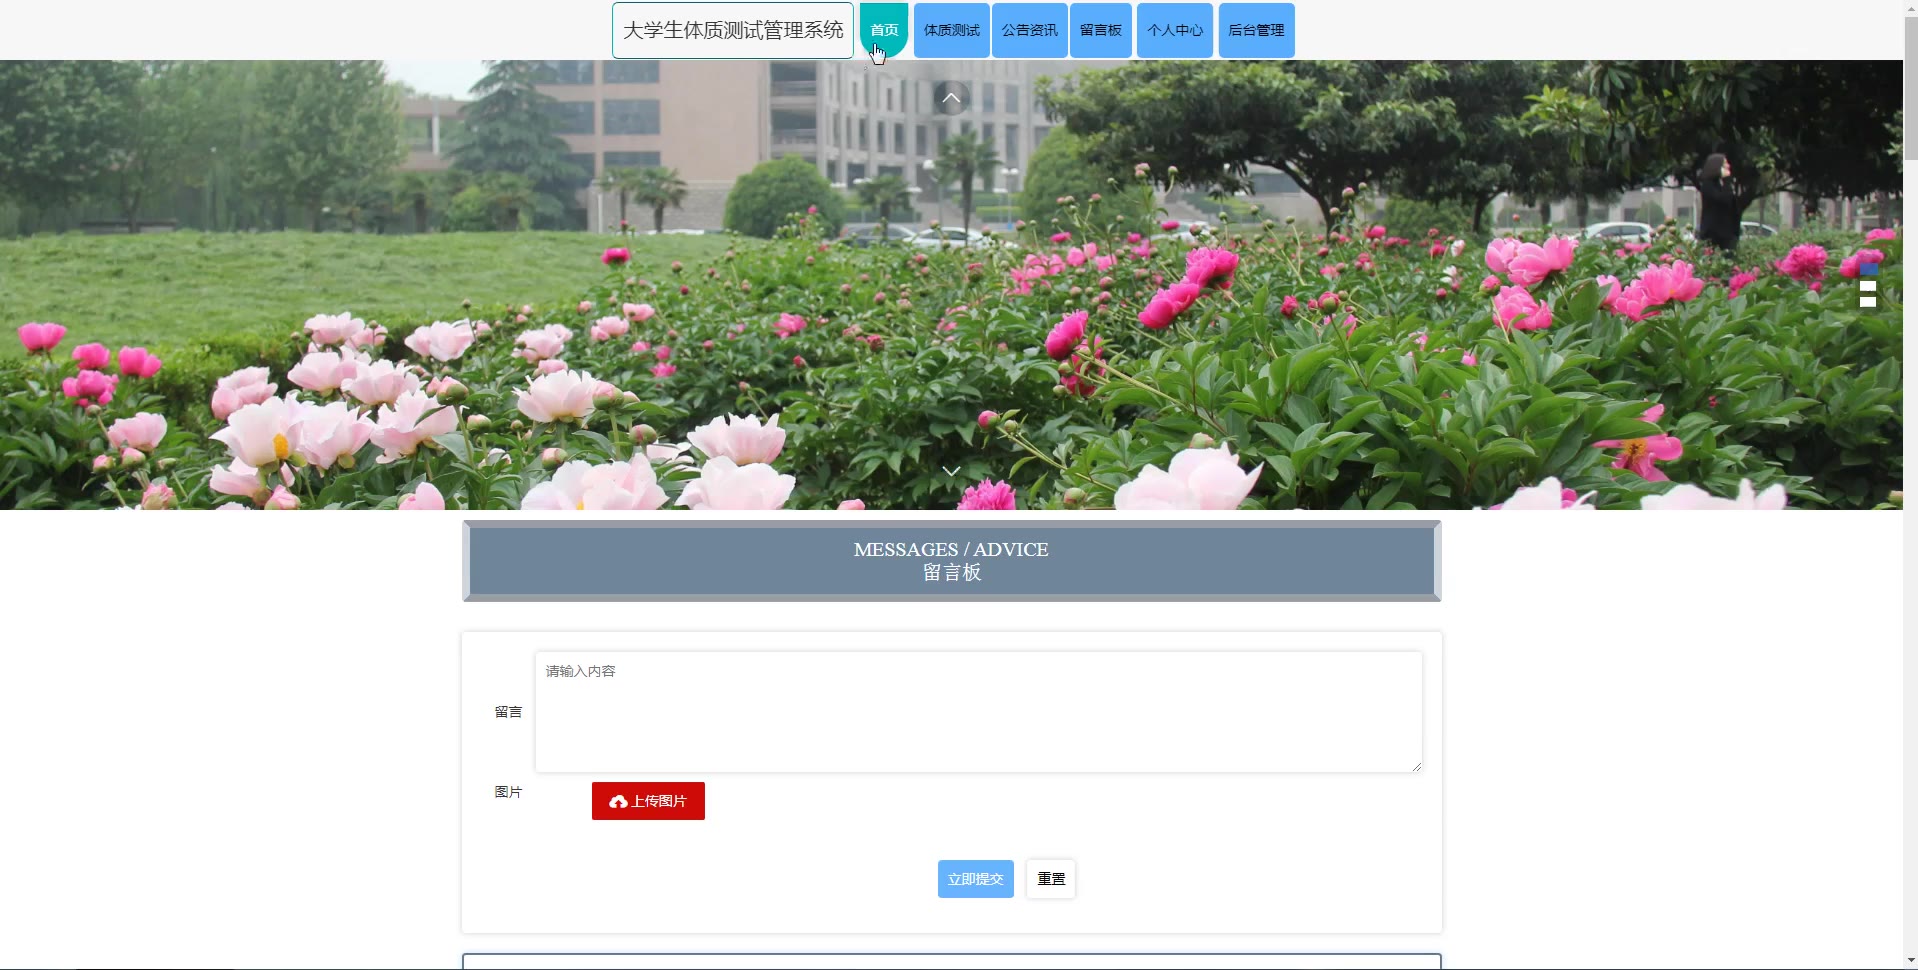Viewport: 1918px width, 970px height.
Task: Go to the 公告资讯 page
Action: [x=1029, y=30]
